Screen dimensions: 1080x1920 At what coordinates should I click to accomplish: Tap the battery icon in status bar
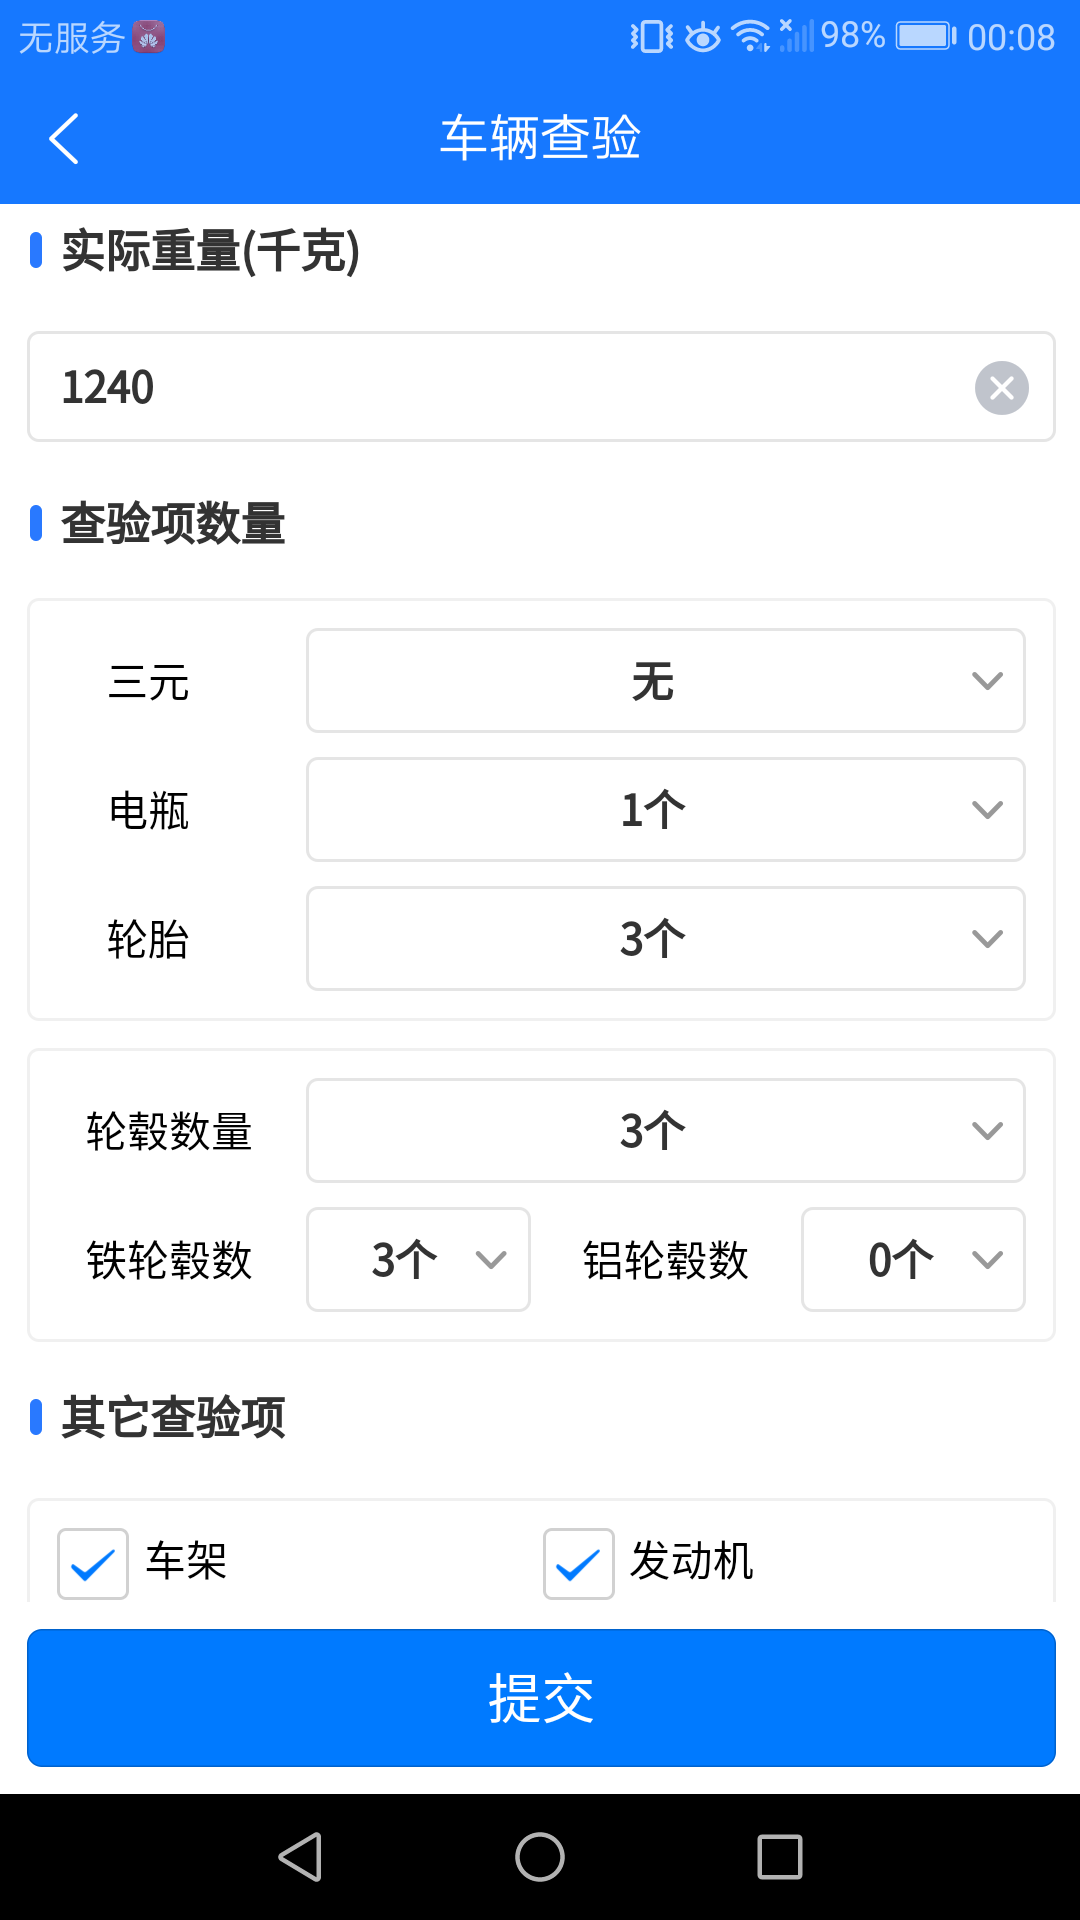tap(926, 37)
